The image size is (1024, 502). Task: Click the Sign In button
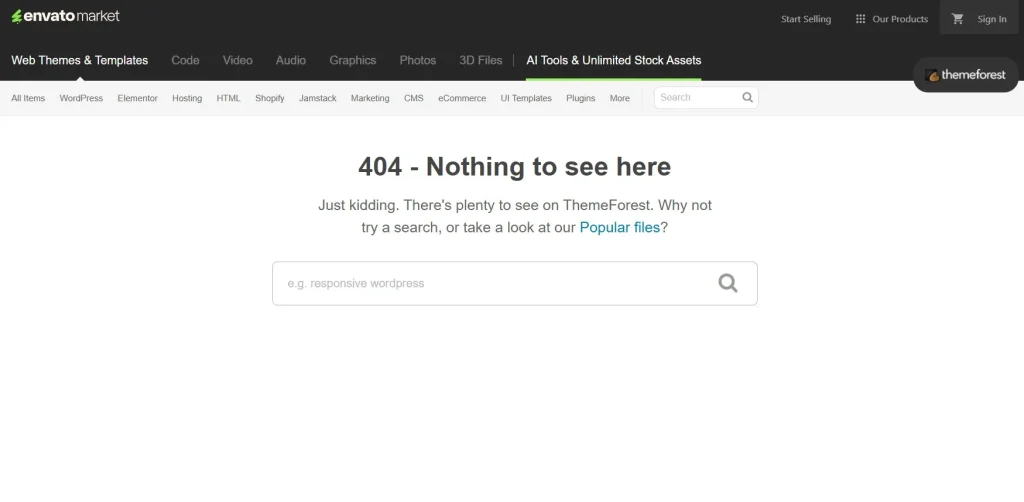point(991,19)
